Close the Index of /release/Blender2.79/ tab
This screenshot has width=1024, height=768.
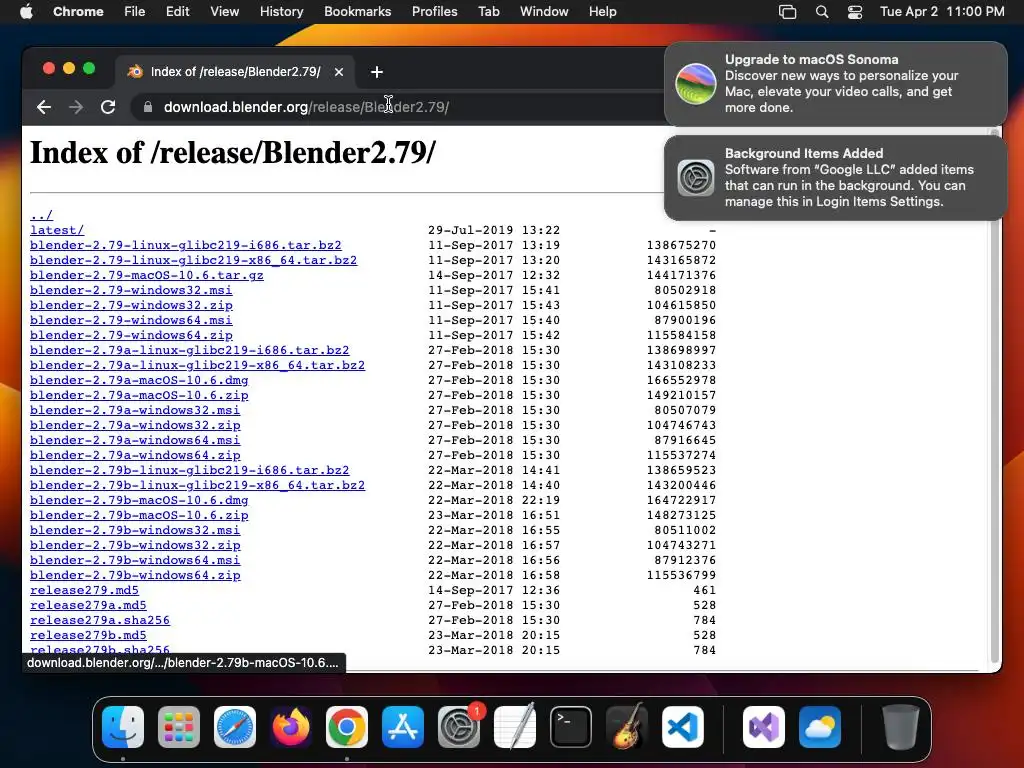[339, 72]
